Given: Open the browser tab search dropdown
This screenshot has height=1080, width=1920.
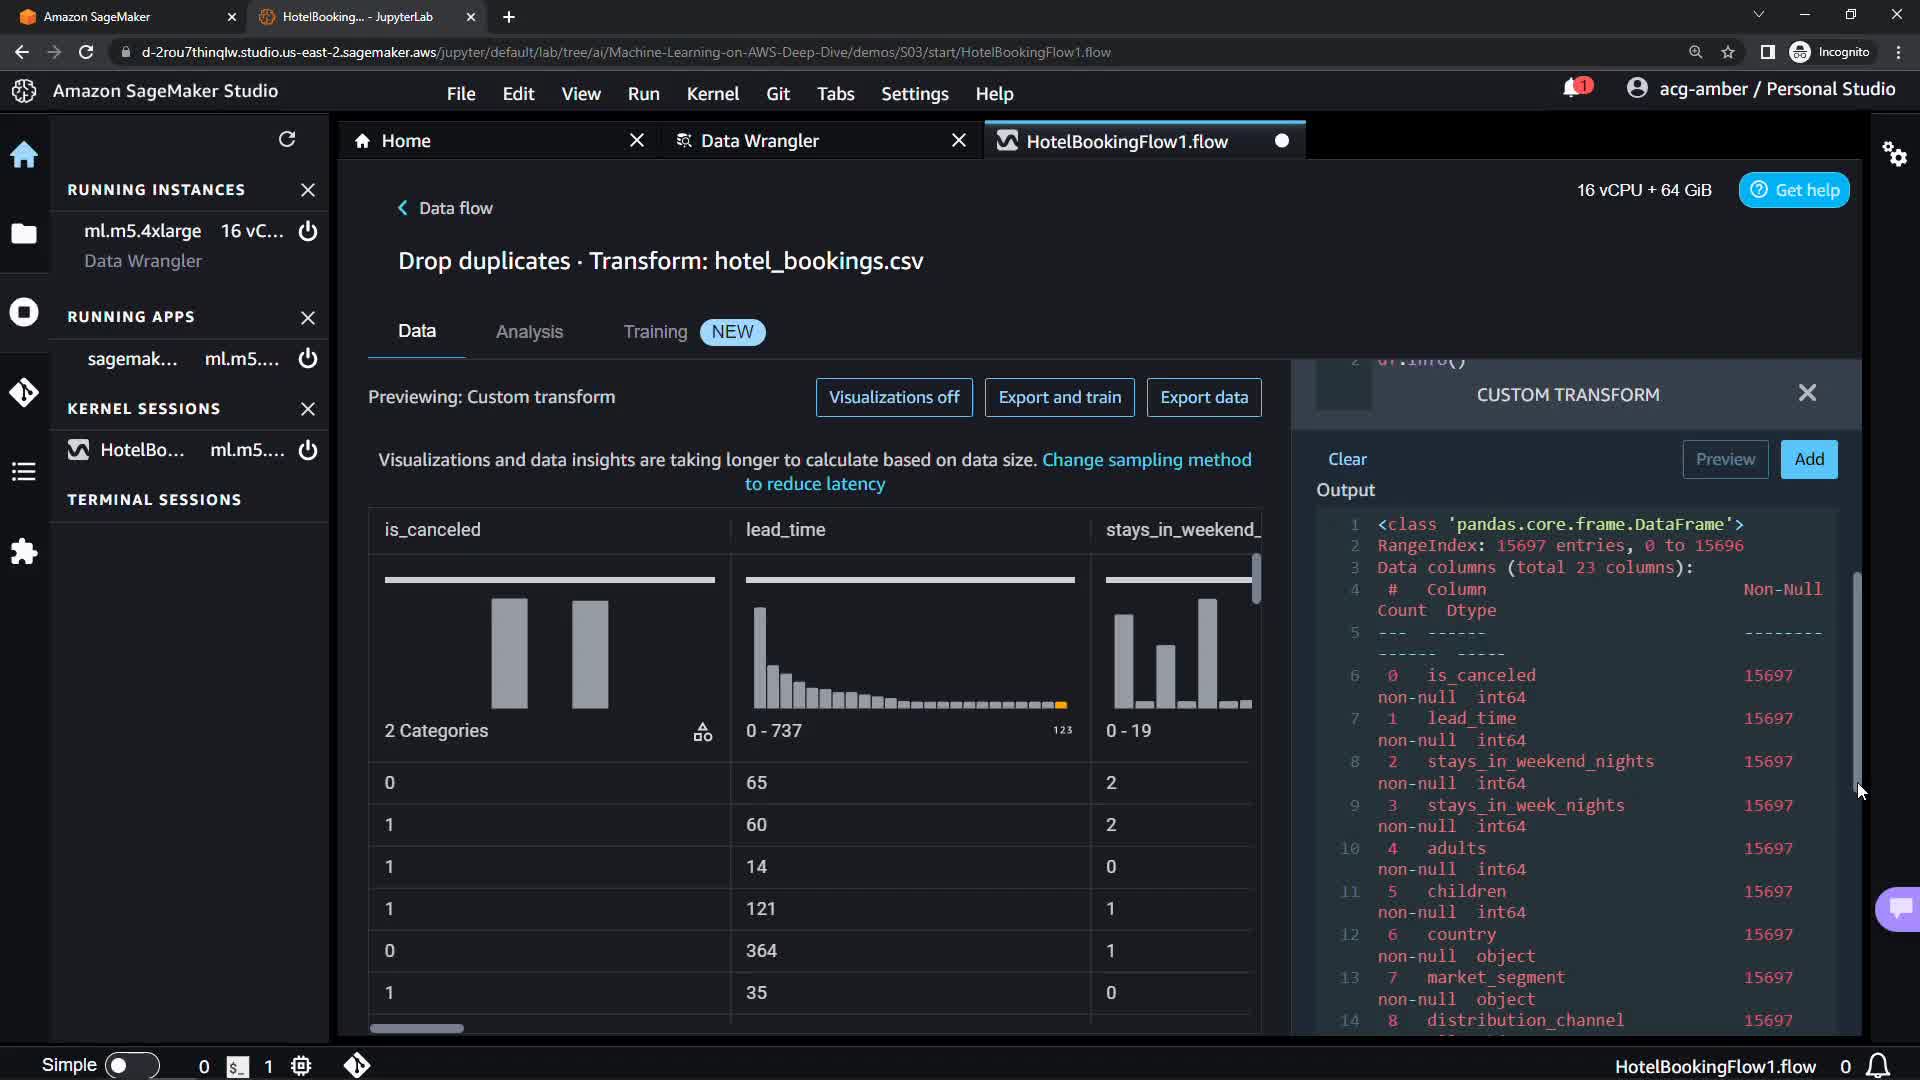Looking at the screenshot, I should [1758, 15].
